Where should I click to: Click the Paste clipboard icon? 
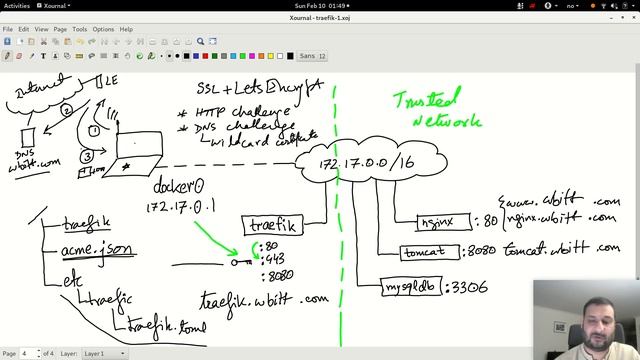tap(68, 41)
